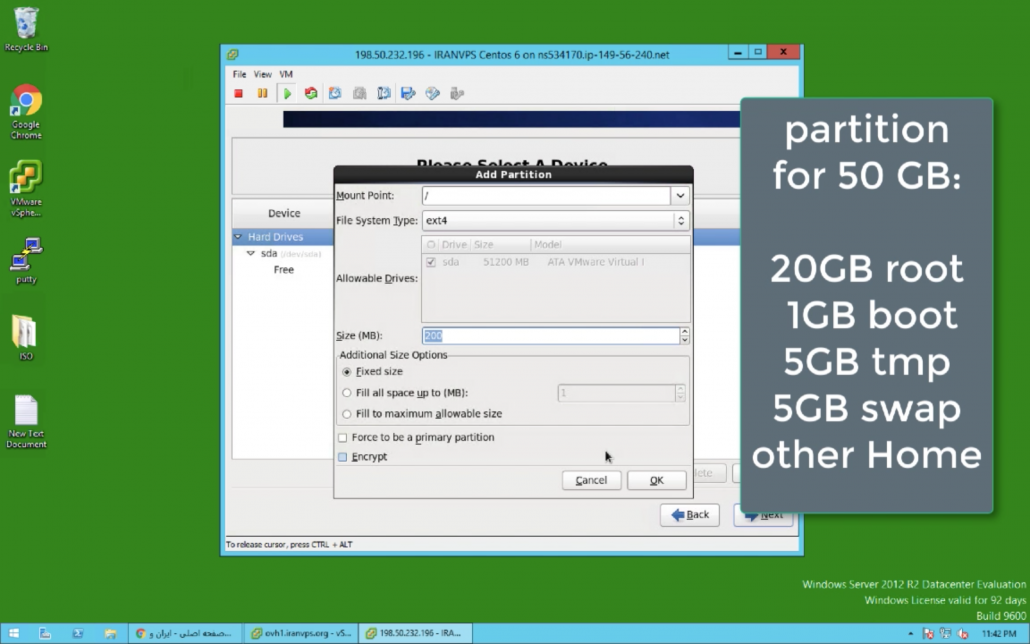Click the red Power Off toolbar button
The height and width of the screenshot is (644, 1030).
(x=239, y=94)
